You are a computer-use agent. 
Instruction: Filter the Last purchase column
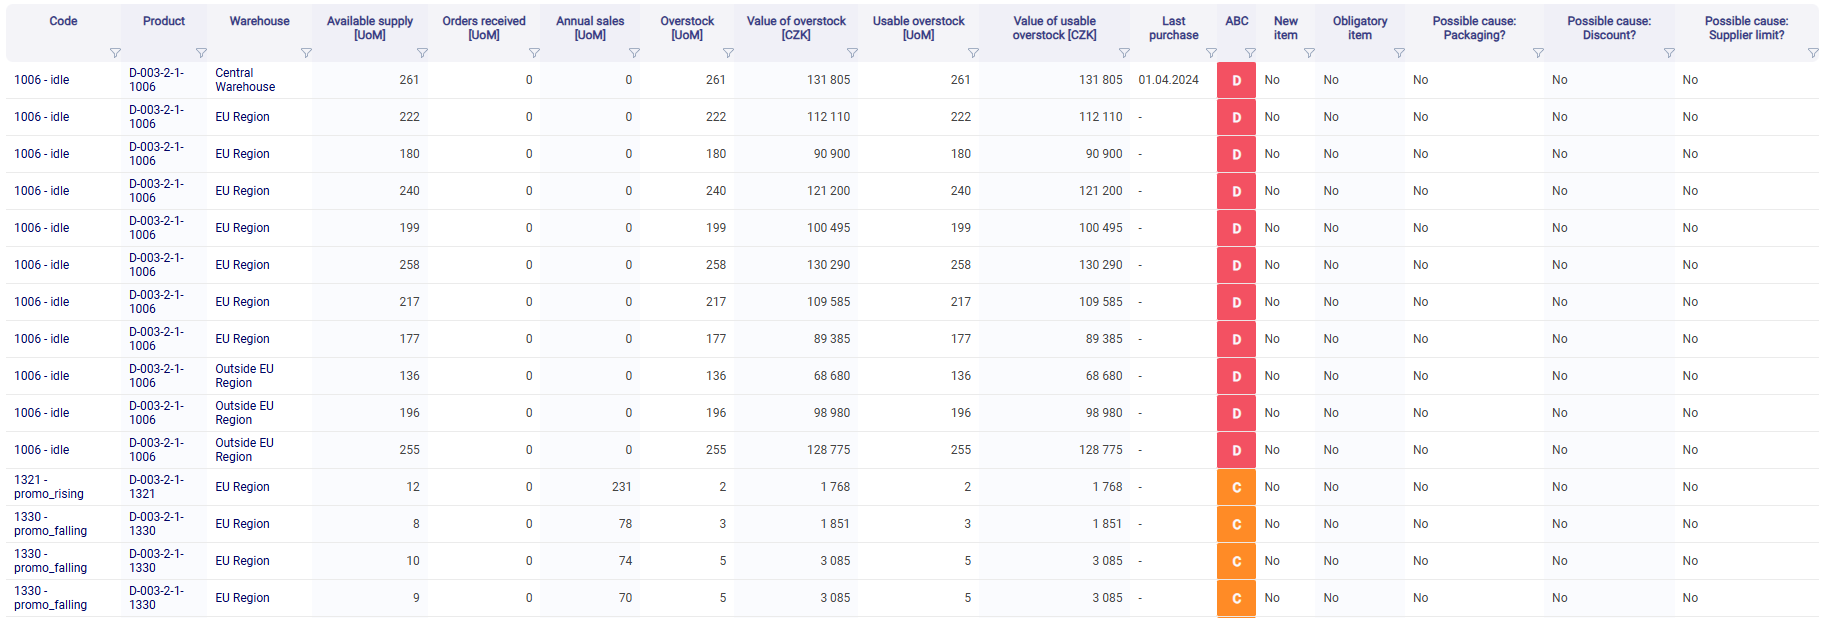coord(1211,53)
